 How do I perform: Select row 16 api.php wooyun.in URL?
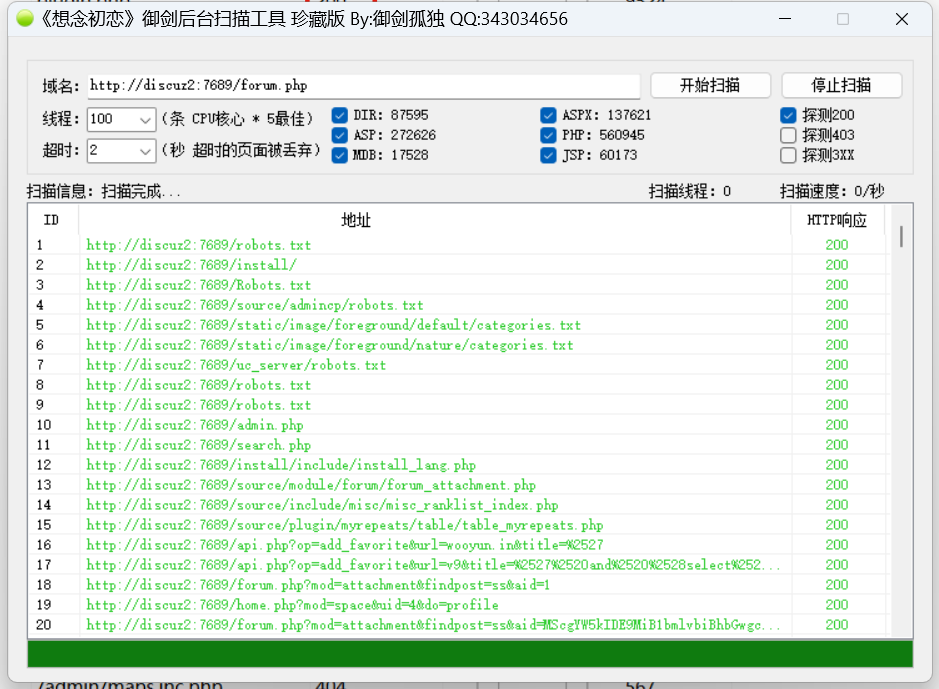click(345, 545)
